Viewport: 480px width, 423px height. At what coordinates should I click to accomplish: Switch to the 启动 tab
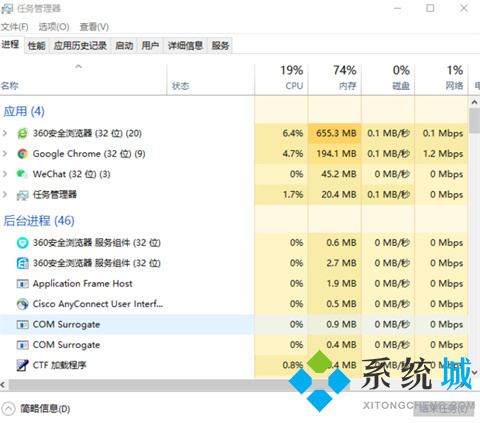pos(124,45)
